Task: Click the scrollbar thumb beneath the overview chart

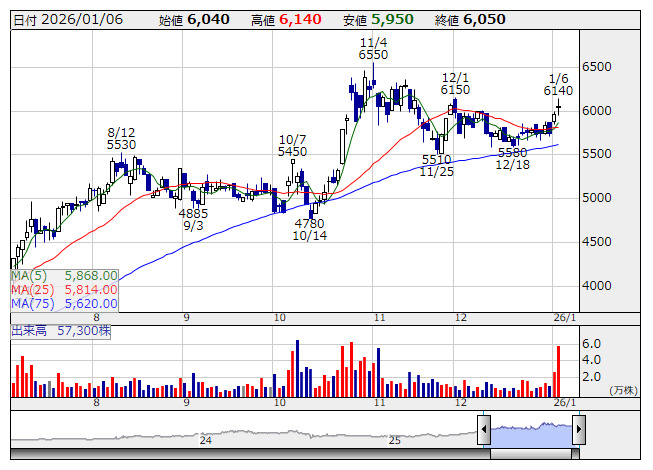Action: [x=531, y=454]
